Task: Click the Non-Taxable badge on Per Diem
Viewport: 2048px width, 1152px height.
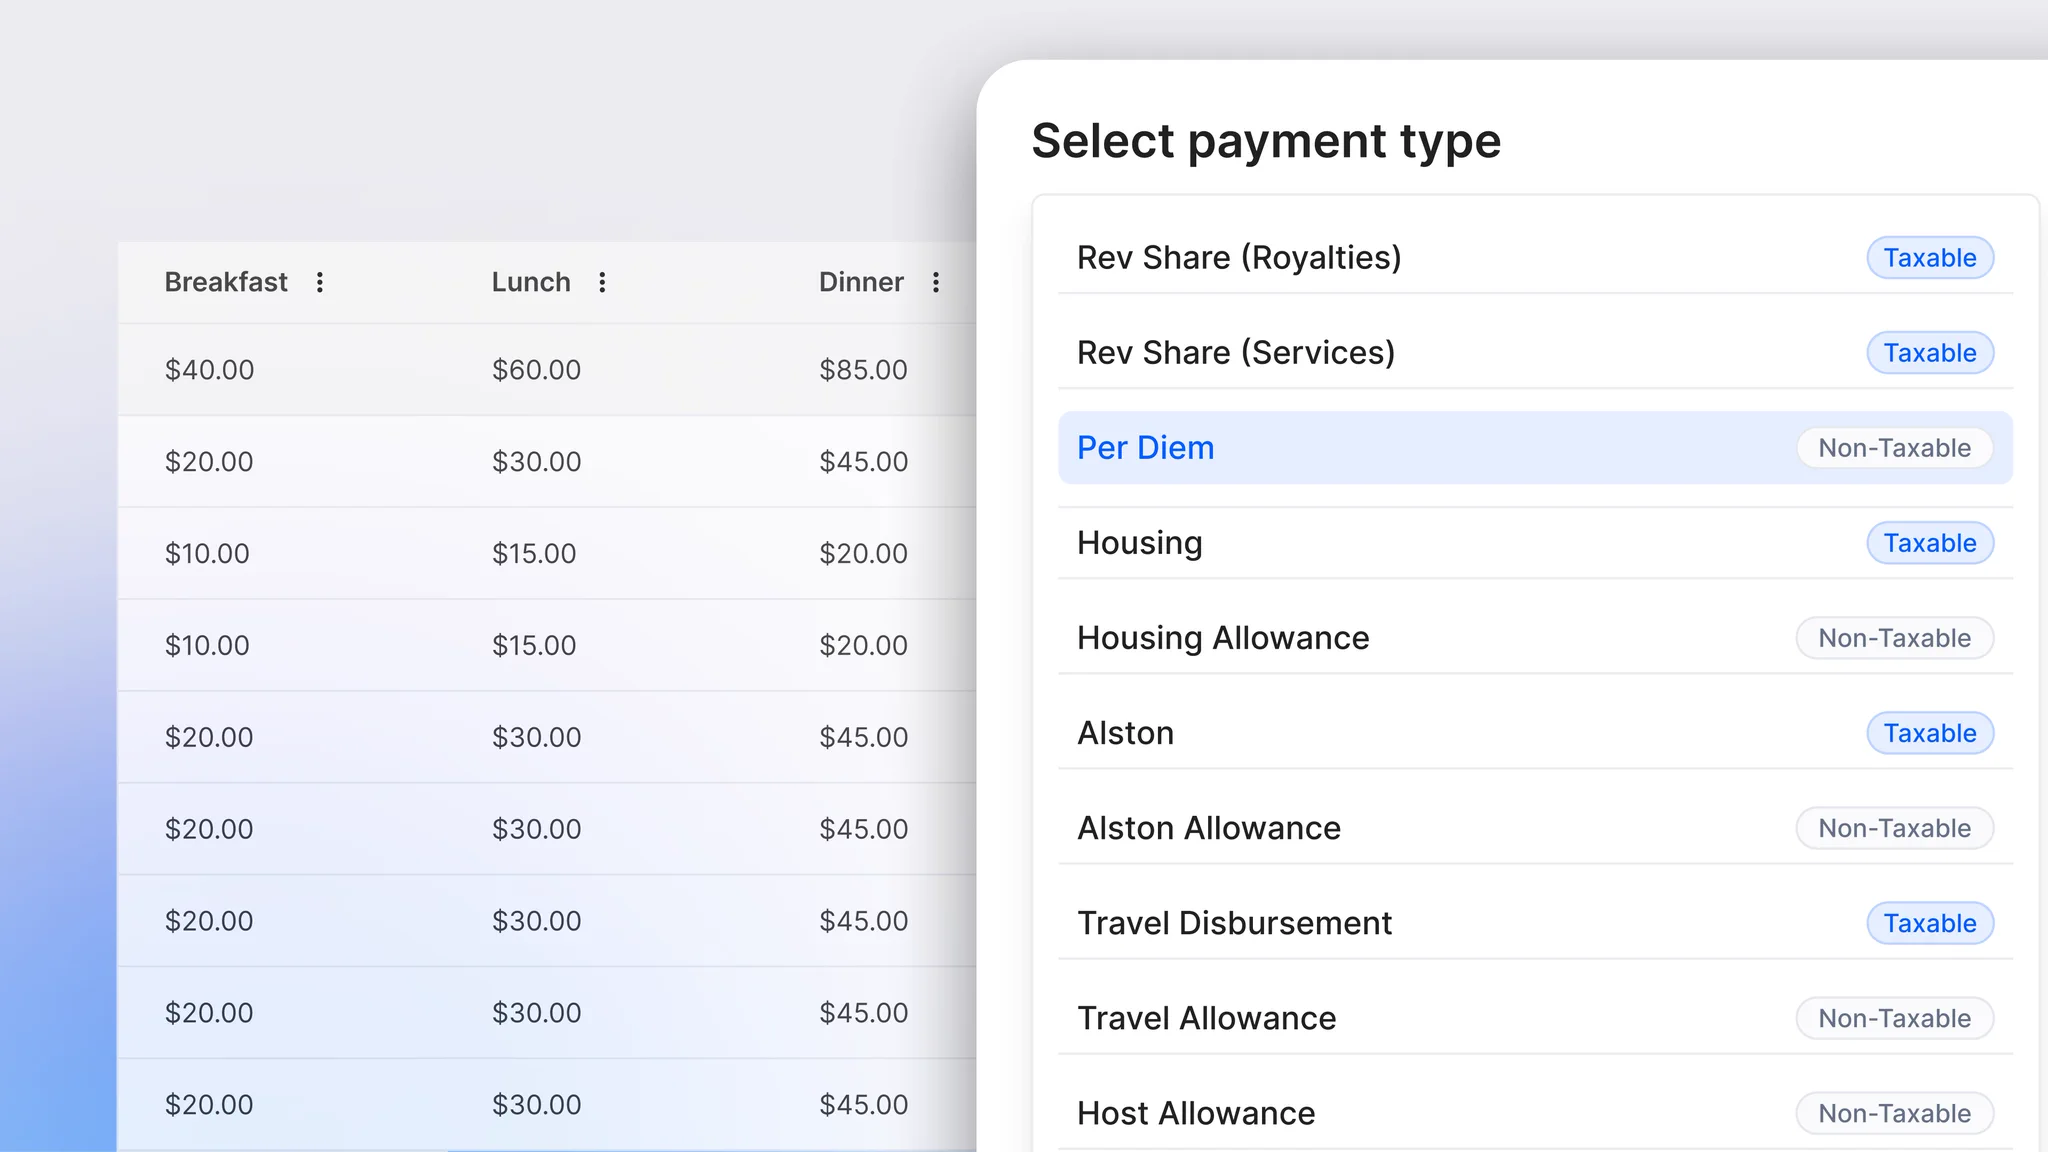Action: tap(1895, 448)
